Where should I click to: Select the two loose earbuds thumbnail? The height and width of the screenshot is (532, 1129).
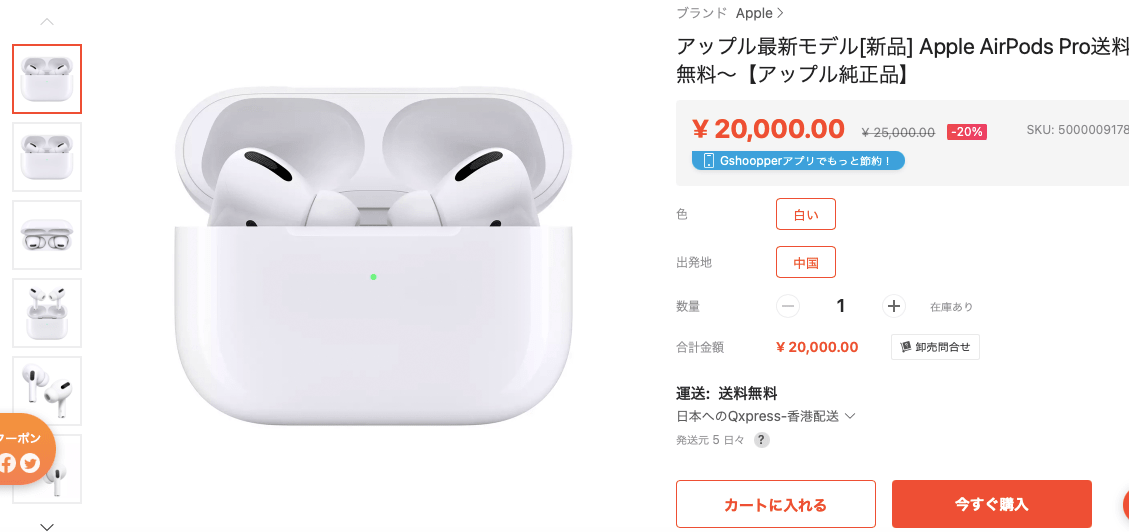(47, 391)
